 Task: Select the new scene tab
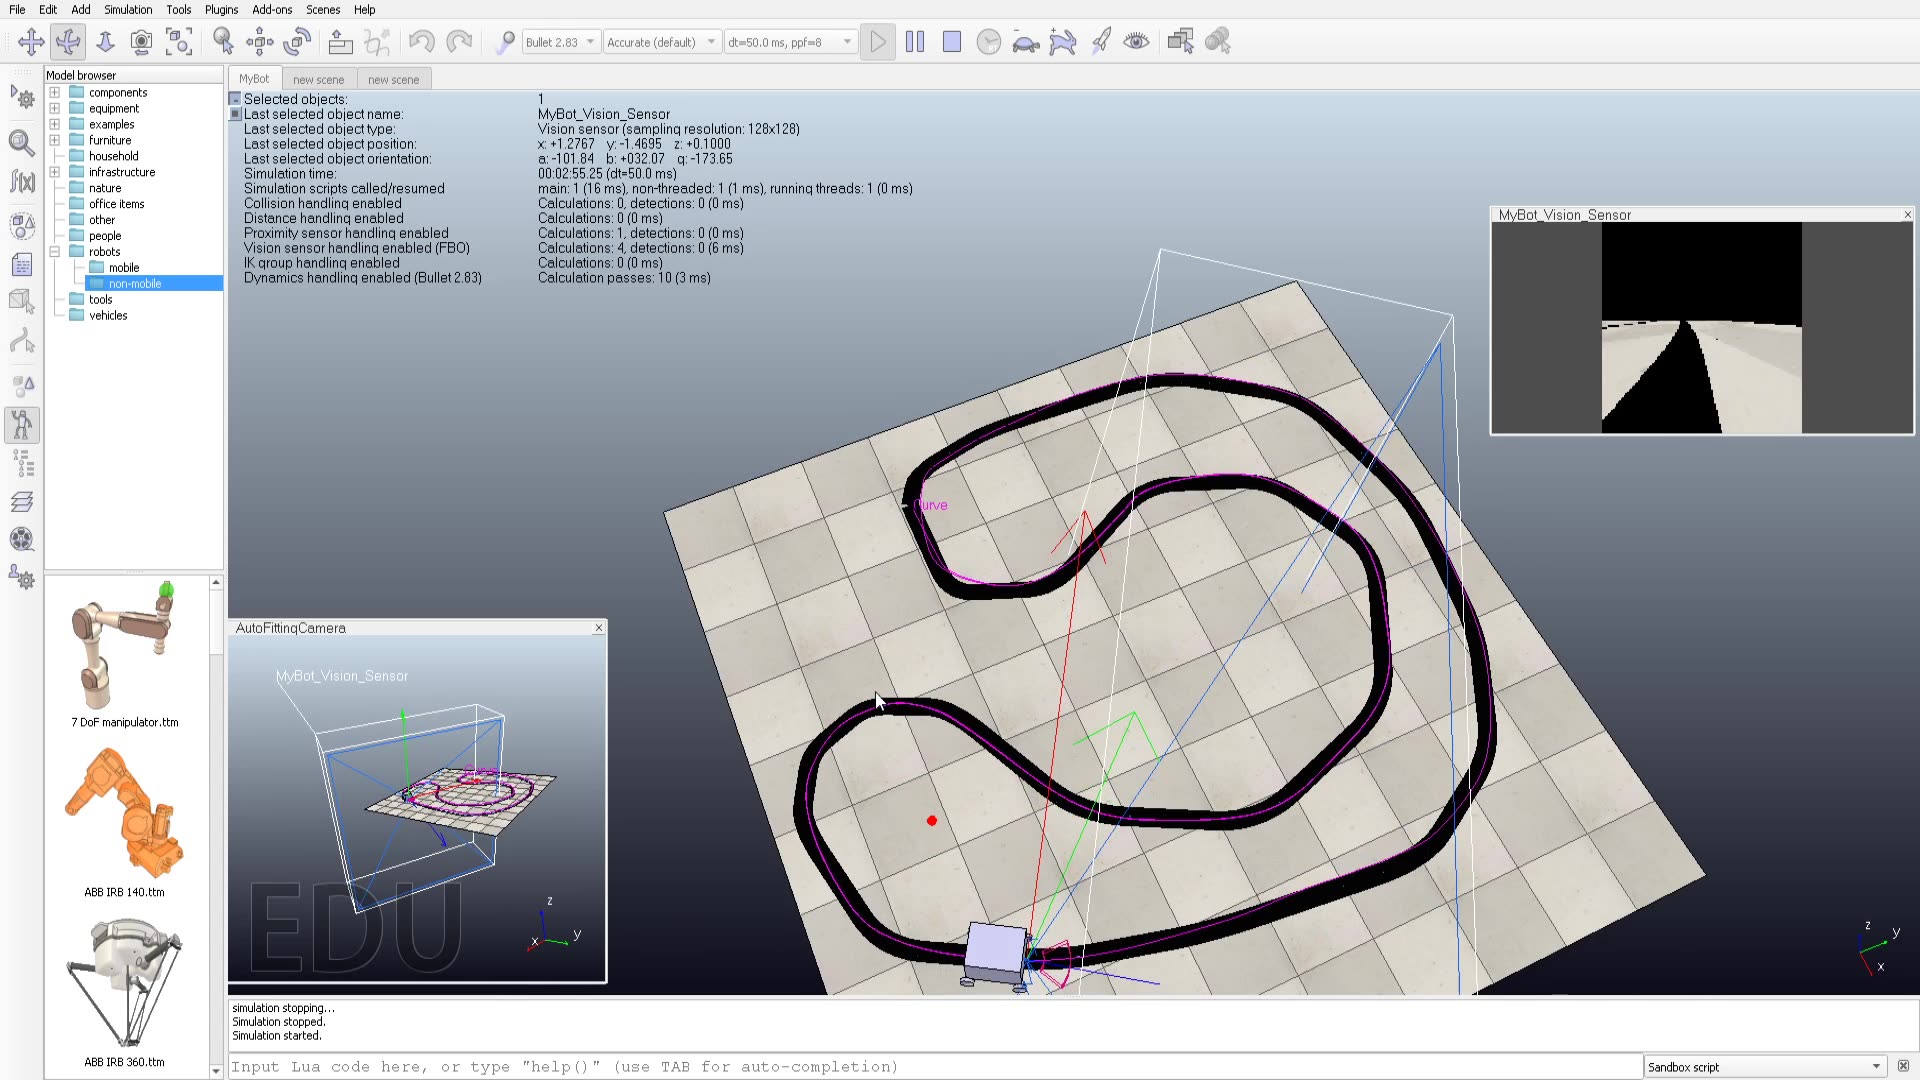[318, 79]
